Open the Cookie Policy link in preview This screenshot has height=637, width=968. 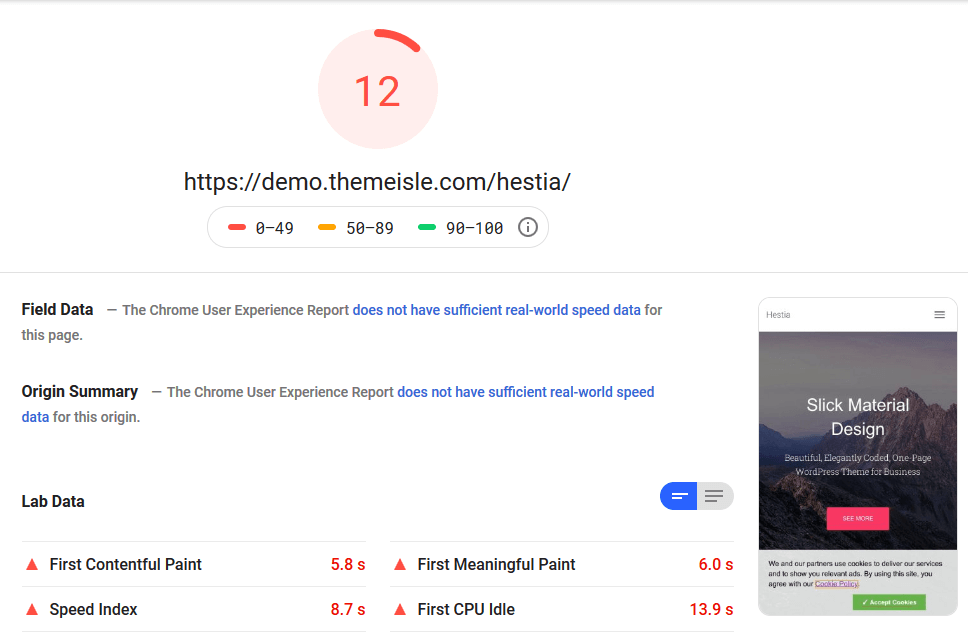837,584
